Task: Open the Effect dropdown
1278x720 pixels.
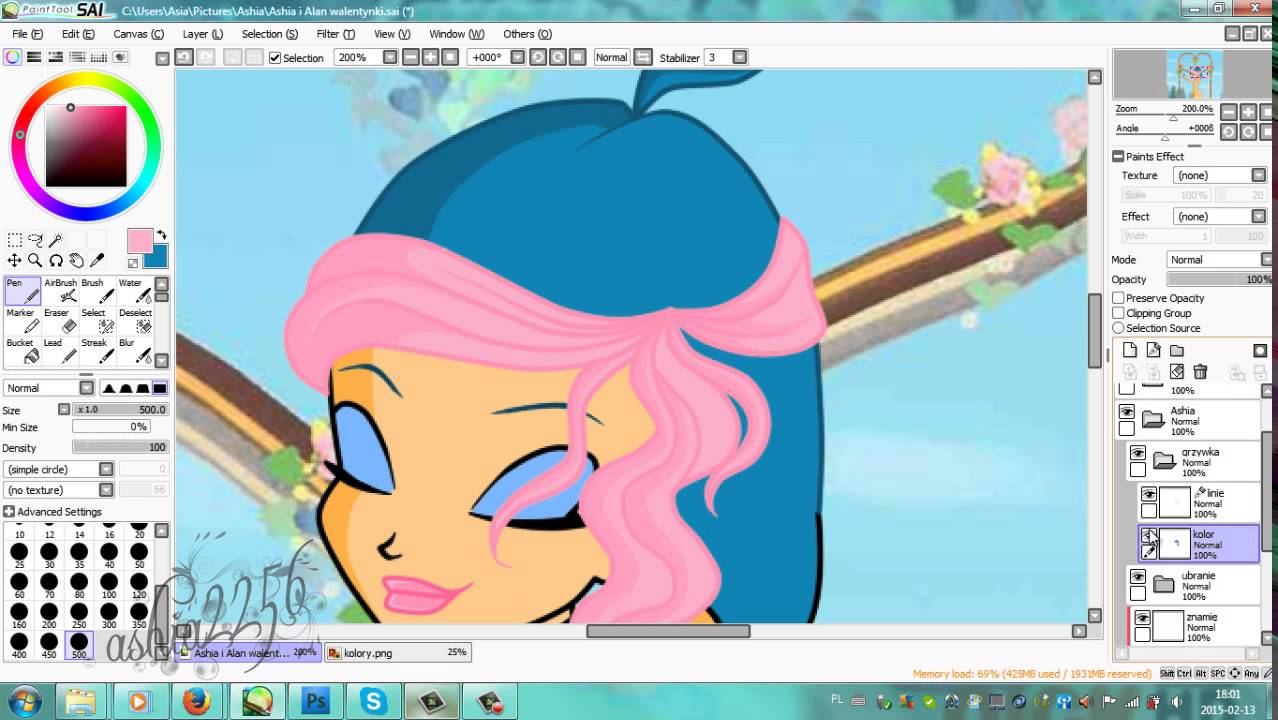Action: [x=1259, y=216]
